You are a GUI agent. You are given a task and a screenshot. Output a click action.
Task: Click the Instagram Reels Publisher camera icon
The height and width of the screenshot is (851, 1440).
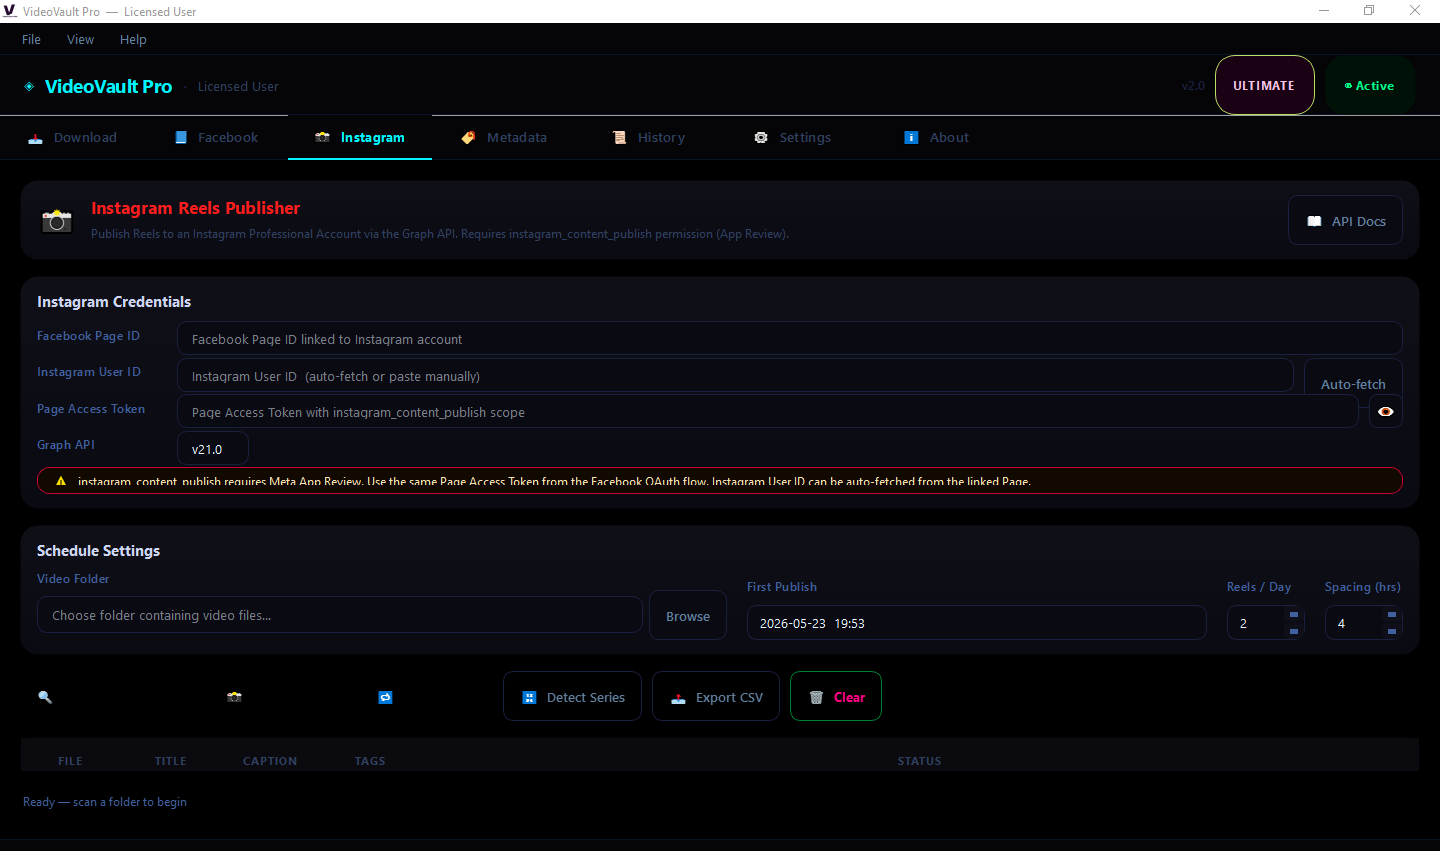[57, 220]
